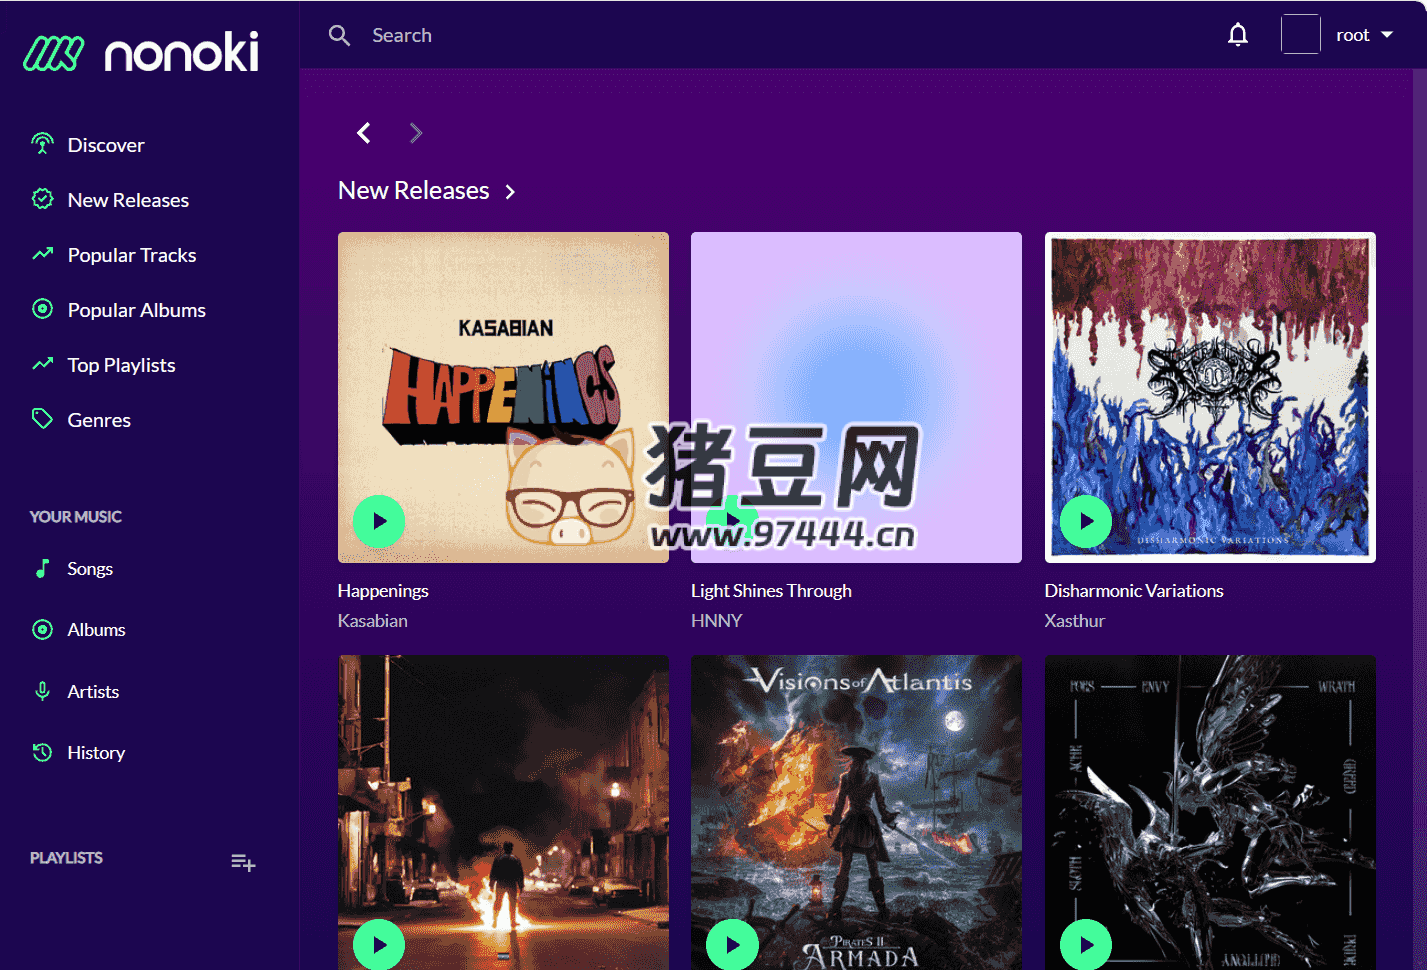Open the Artists section
This screenshot has width=1427, height=970.
(x=95, y=691)
